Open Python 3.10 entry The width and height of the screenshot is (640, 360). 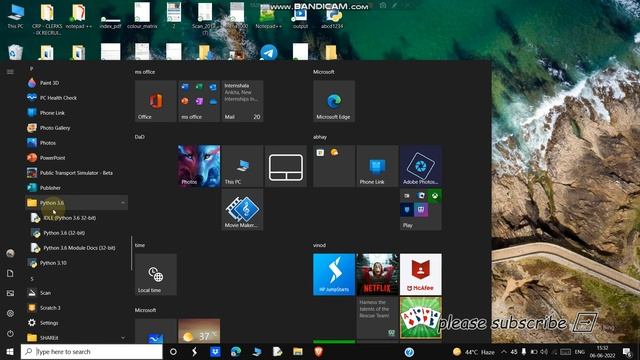(77, 263)
